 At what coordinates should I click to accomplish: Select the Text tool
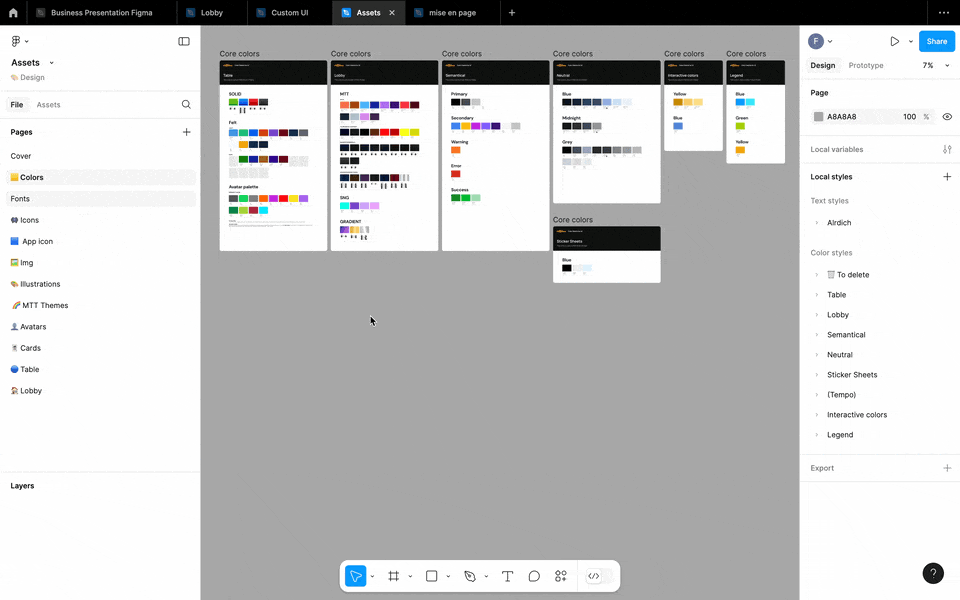(x=507, y=576)
